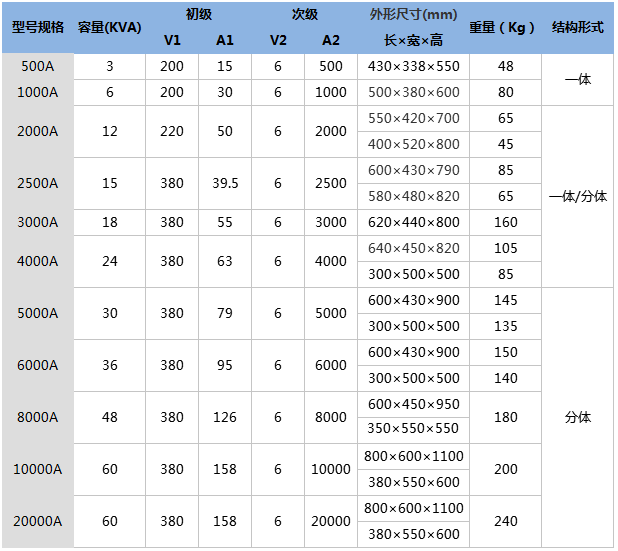Click A1 value 79 in 5000A row
This screenshot has height=551, width=618.
[x=225, y=313]
